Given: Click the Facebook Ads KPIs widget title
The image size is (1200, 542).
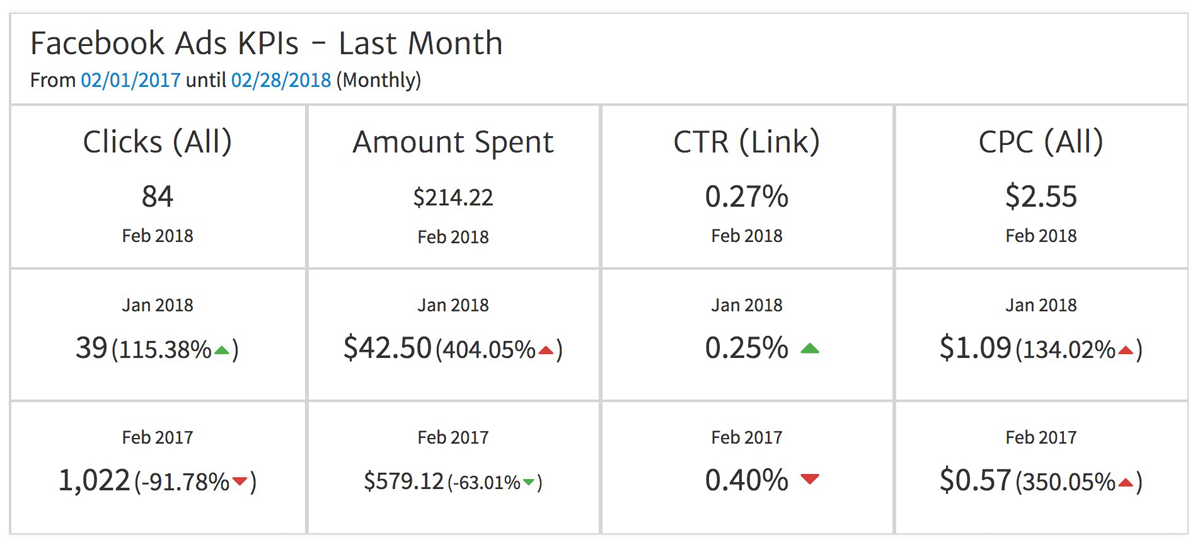Looking at the screenshot, I should tap(266, 44).
